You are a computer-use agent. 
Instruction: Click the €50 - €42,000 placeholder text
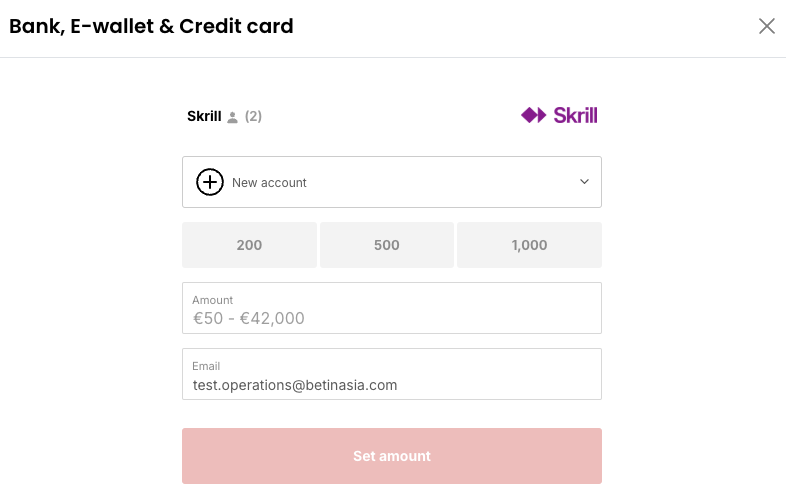[249, 319]
